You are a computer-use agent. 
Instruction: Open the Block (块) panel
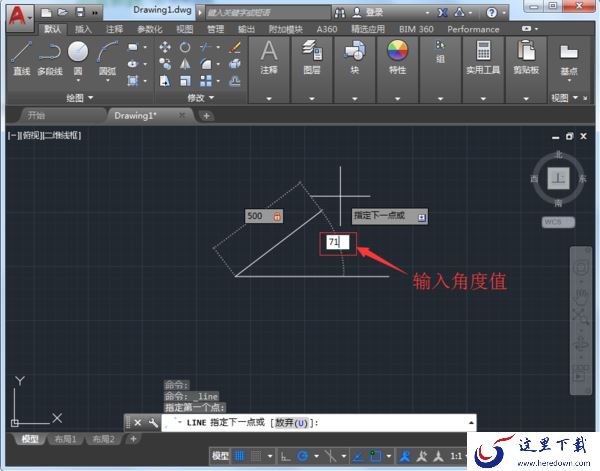[x=355, y=57]
